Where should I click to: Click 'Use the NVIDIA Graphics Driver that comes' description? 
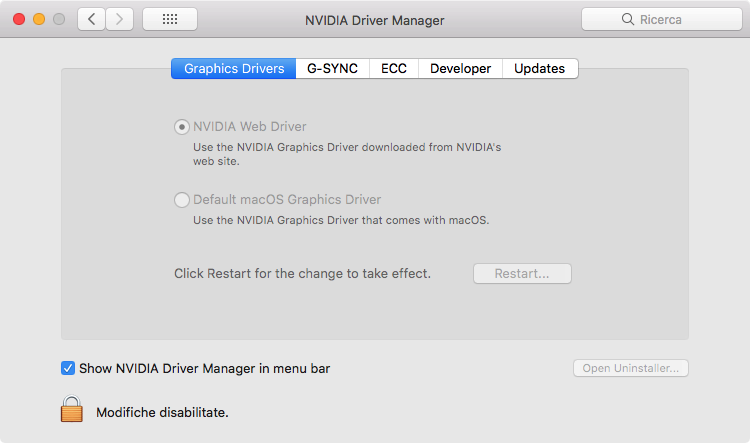click(341, 220)
